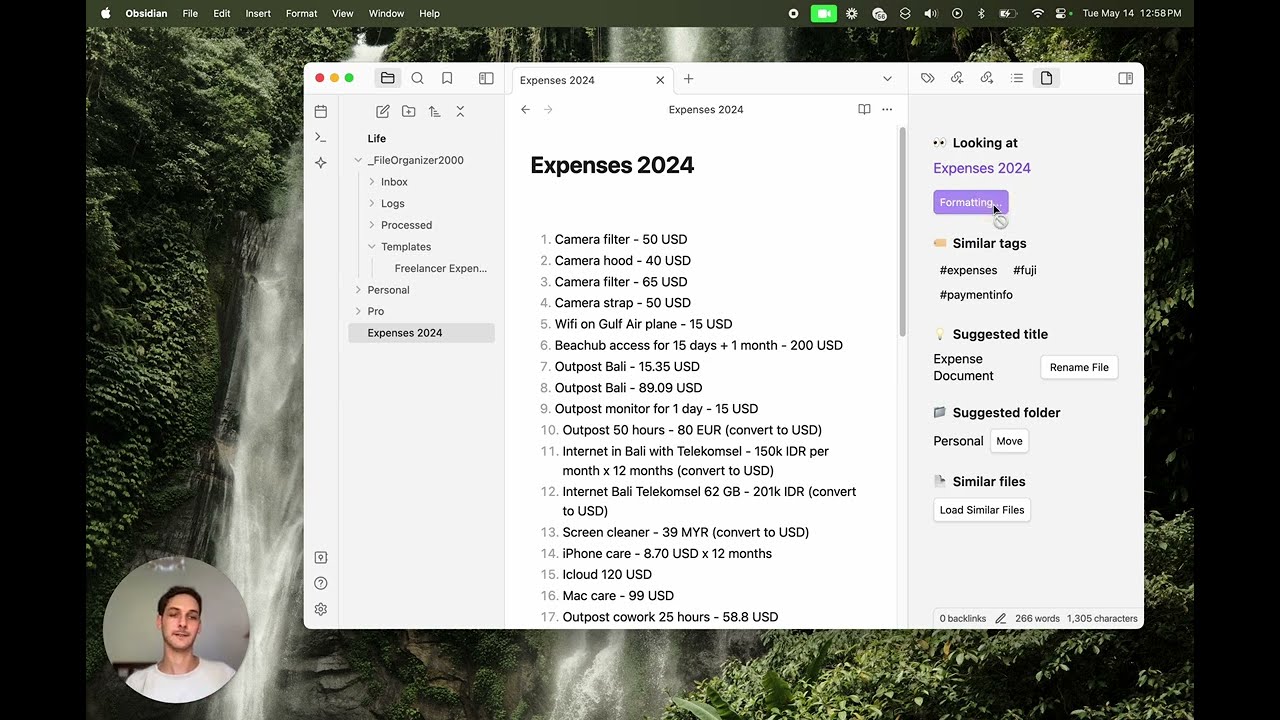Click the sparkle AI icon in ribbon
Image resolution: width=1280 pixels, height=720 pixels.
coord(321,162)
